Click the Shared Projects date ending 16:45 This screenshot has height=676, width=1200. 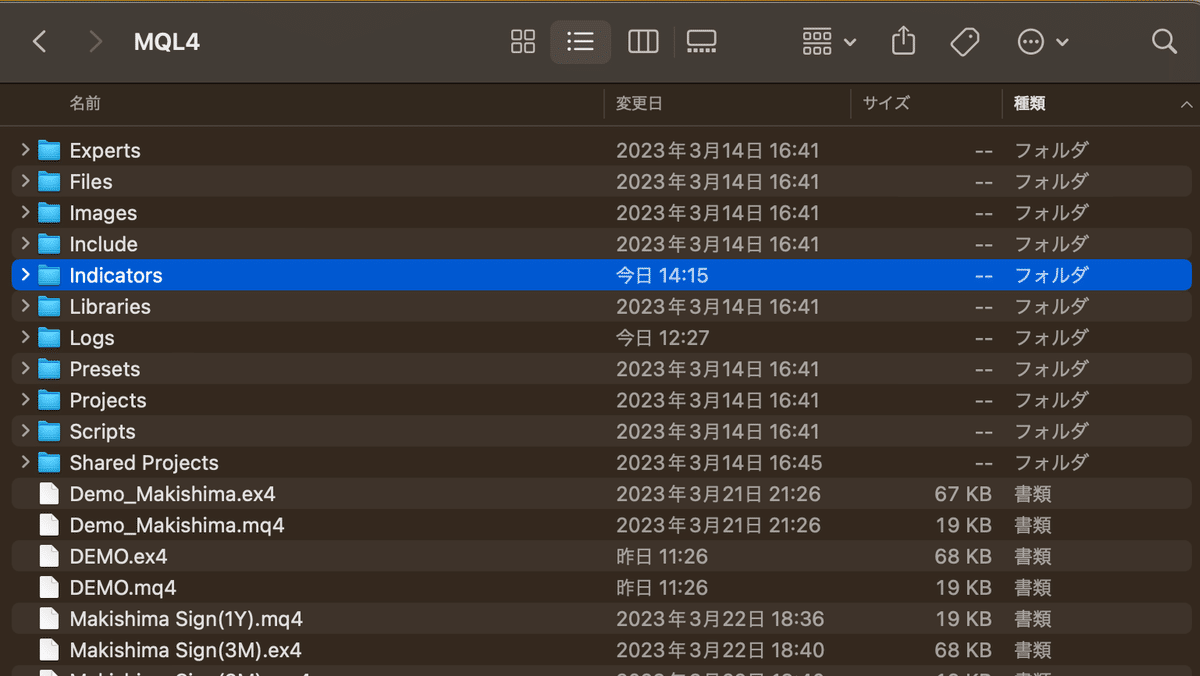pyautogui.click(x=719, y=463)
